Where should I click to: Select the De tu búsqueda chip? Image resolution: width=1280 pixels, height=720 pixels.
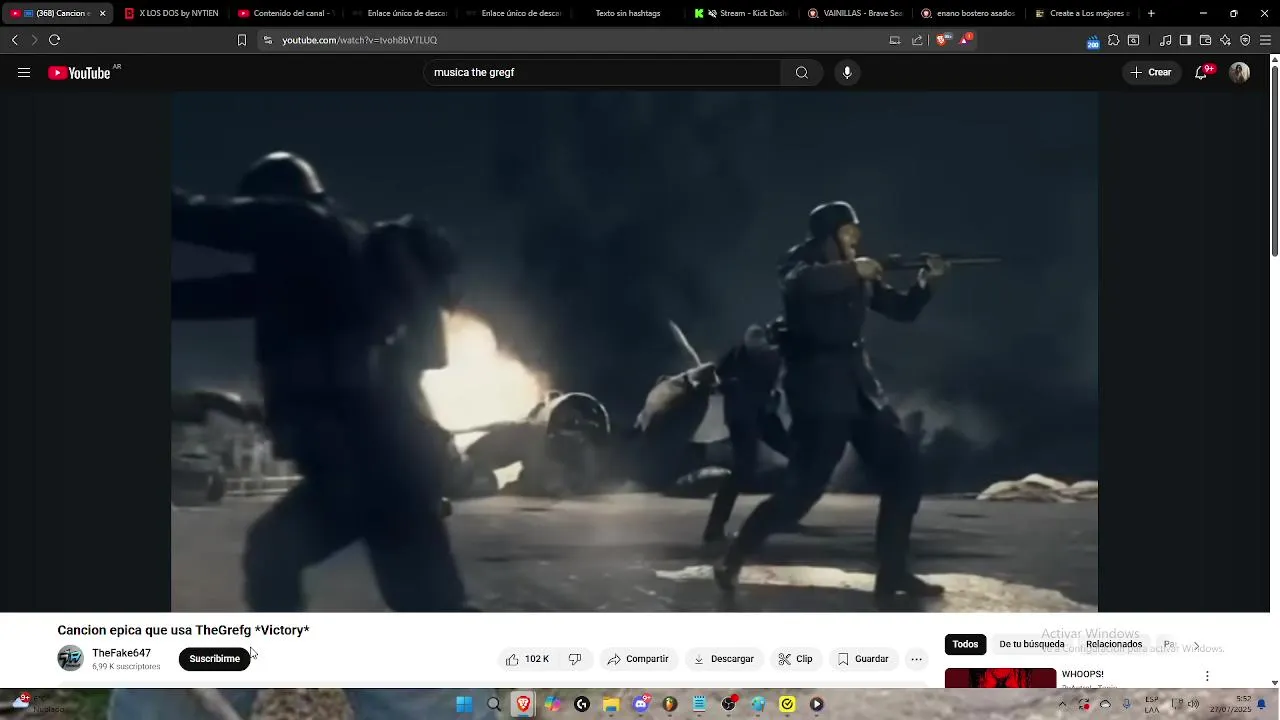[1031, 645]
